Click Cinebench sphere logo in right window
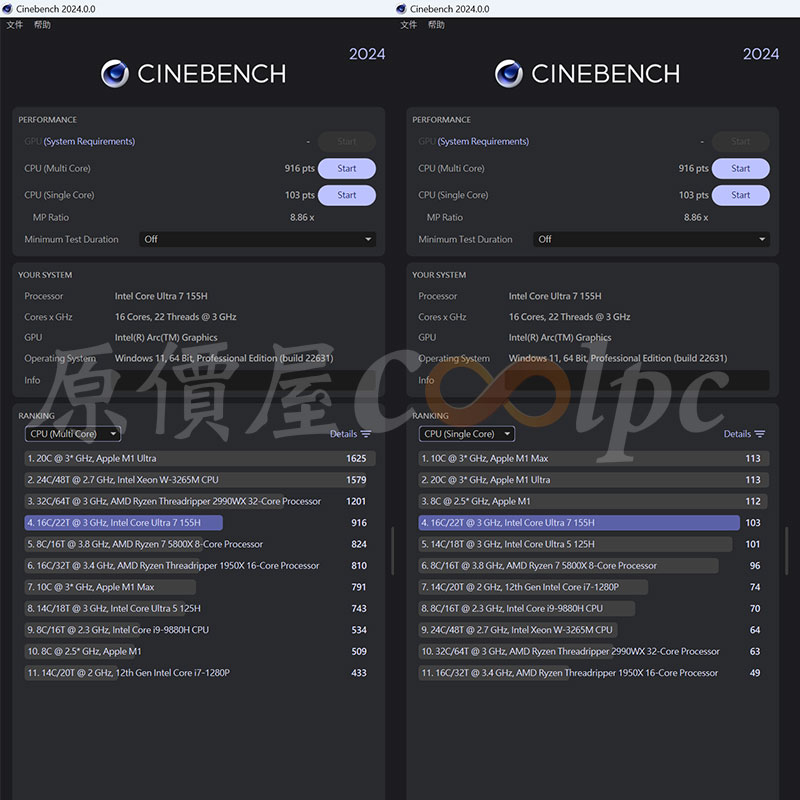The image size is (800, 800). (509, 73)
